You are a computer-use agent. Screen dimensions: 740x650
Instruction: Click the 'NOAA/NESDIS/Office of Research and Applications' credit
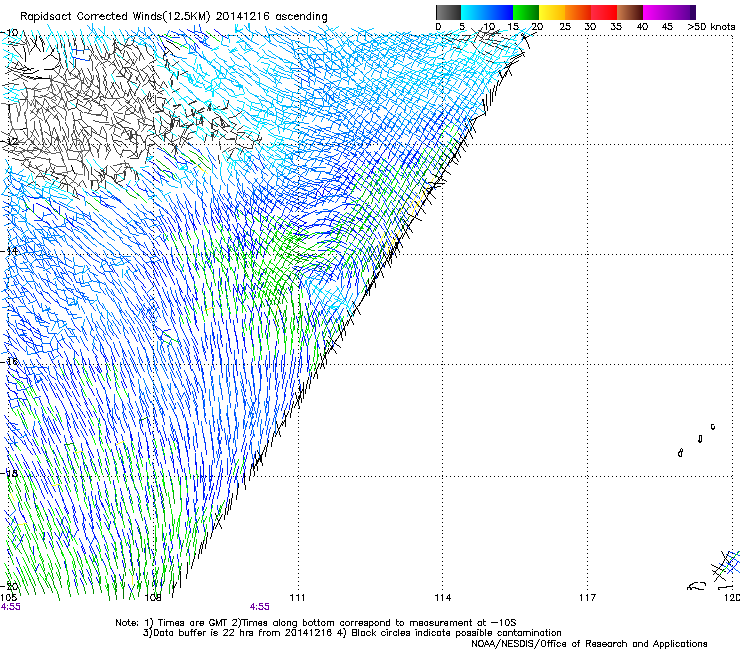[589, 644]
